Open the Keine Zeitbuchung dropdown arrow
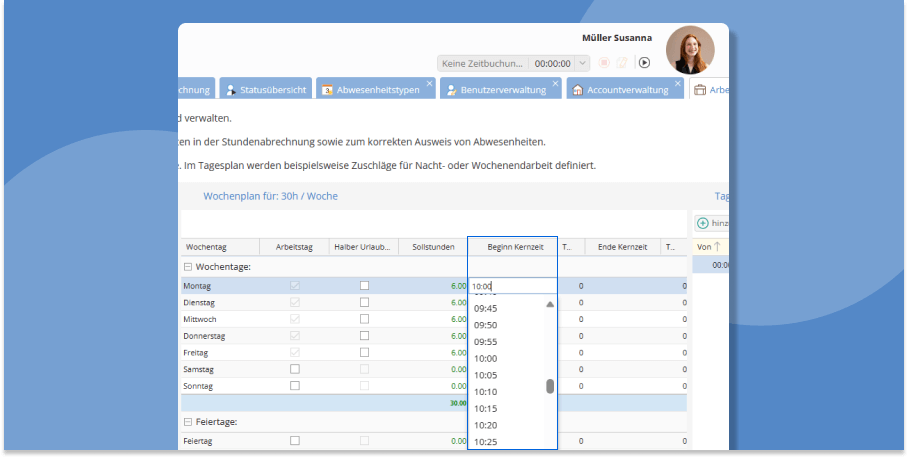The width and height of the screenshot is (908, 458). tap(583, 63)
